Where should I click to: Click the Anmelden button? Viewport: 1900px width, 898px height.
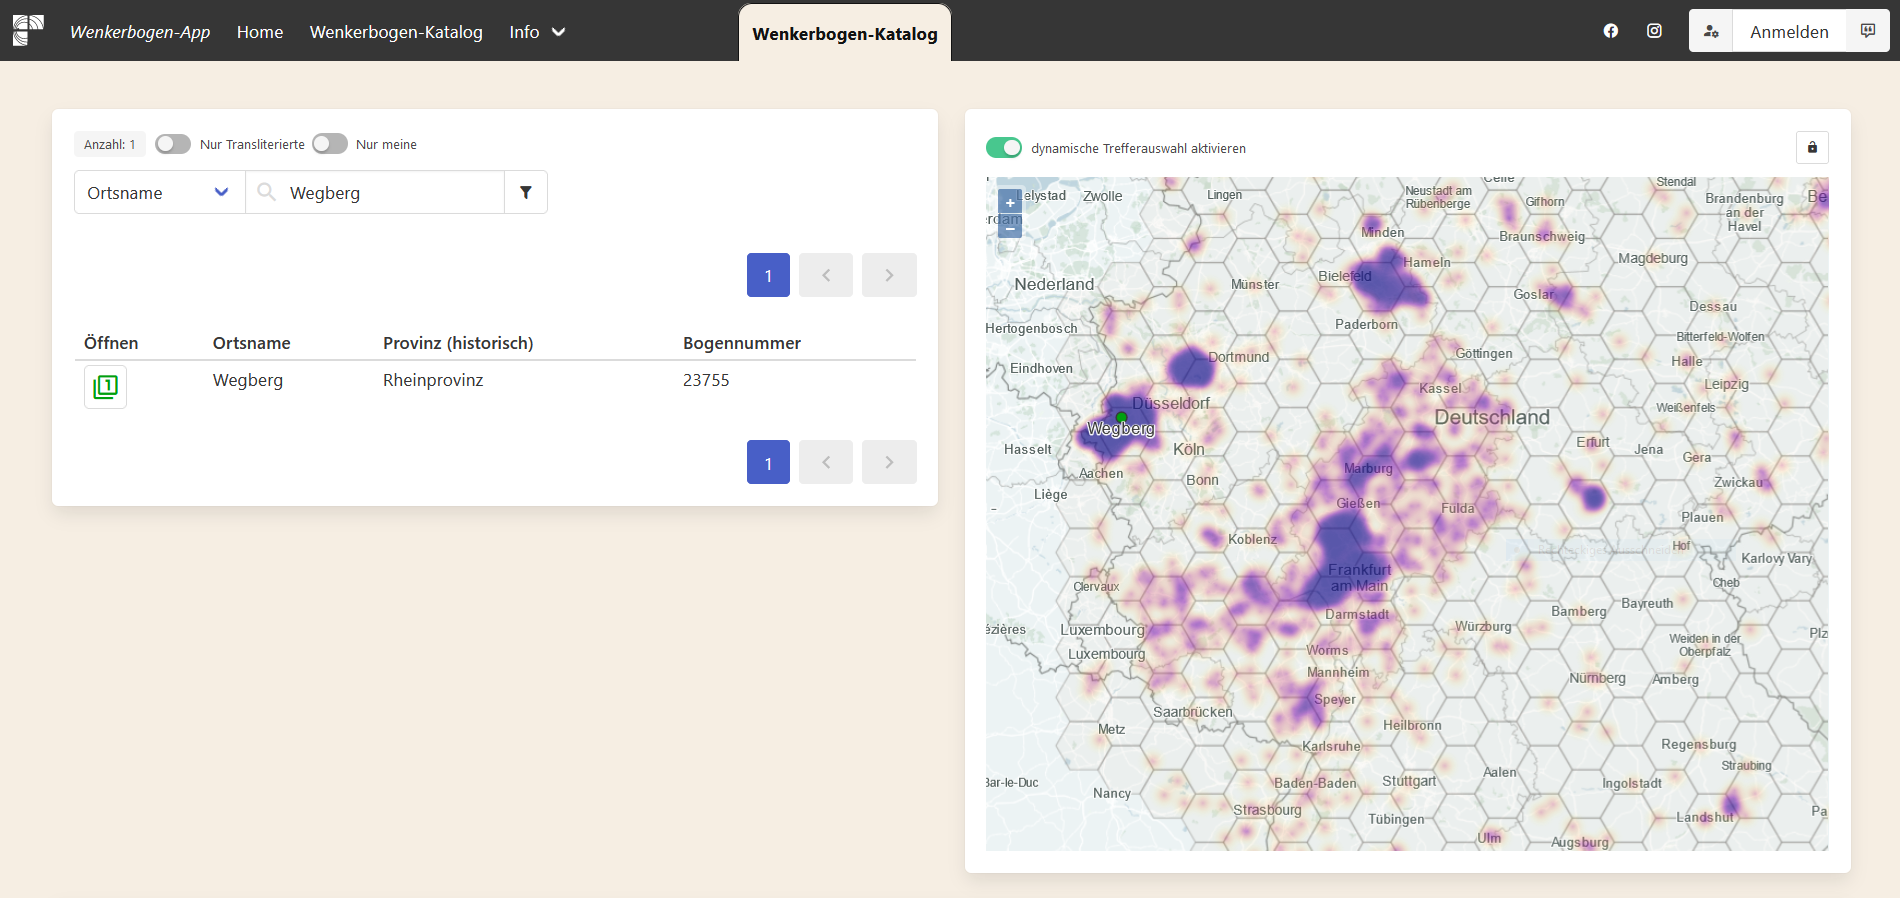tap(1788, 32)
